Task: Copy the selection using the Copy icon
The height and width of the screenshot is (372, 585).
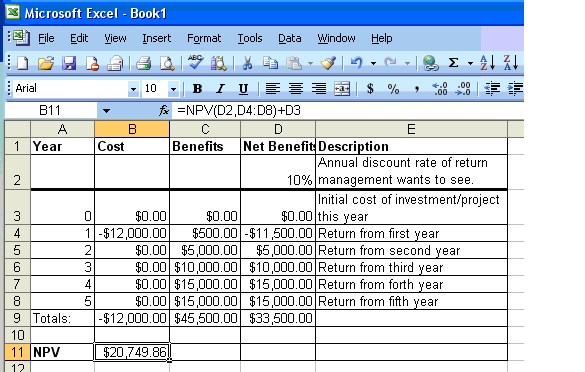Action: pyautogui.click(x=270, y=63)
